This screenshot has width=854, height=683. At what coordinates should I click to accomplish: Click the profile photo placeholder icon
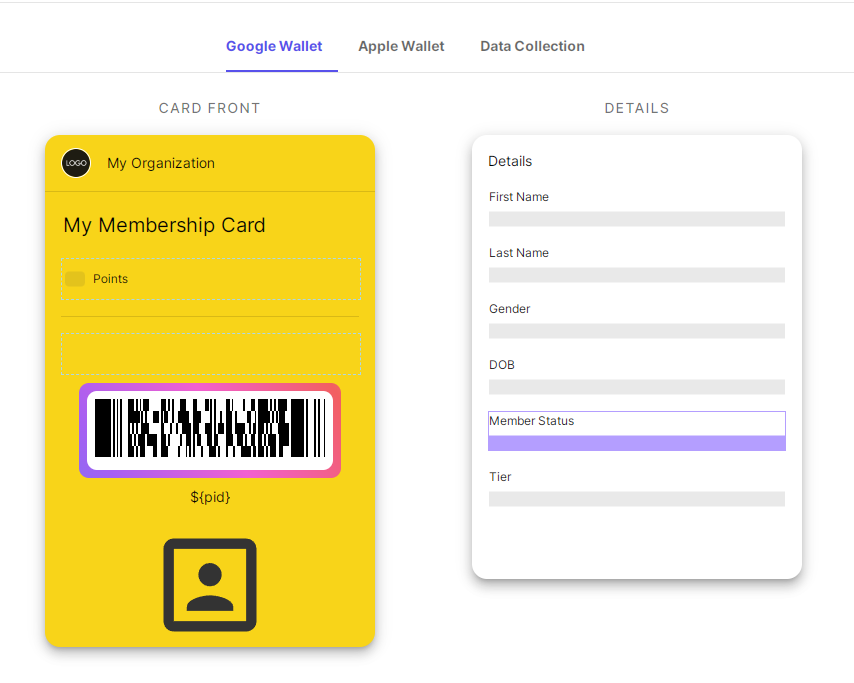(x=210, y=585)
